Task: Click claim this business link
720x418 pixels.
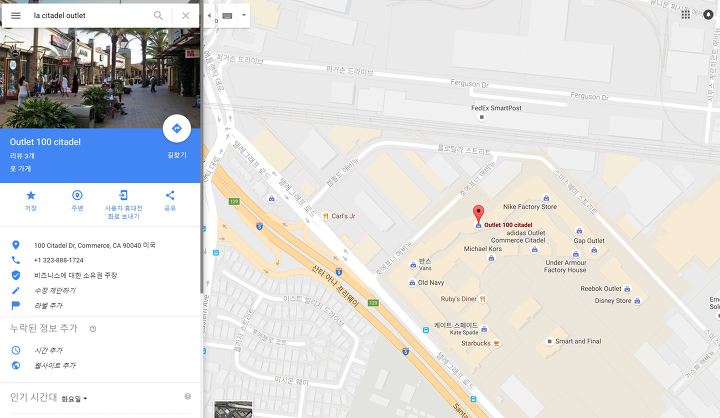Action: 76,275
